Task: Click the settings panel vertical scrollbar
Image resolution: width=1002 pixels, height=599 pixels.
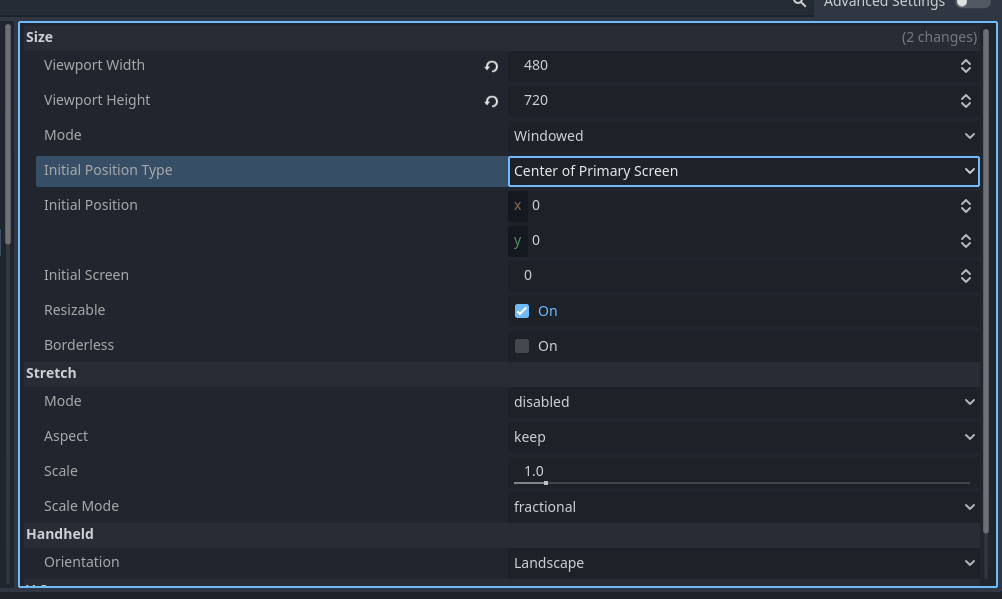Action: (x=988, y=280)
